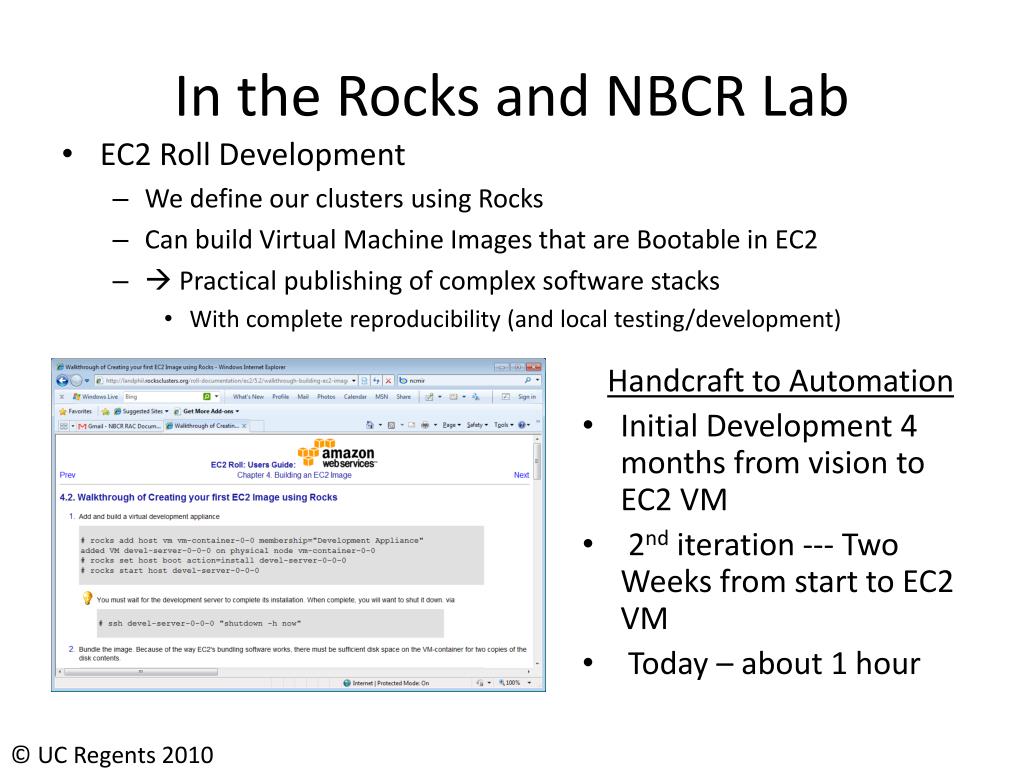Click the blog-this pencil icon in Live toolbar
The width and height of the screenshot is (1024, 768).
pyautogui.click(x=429, y=396)
